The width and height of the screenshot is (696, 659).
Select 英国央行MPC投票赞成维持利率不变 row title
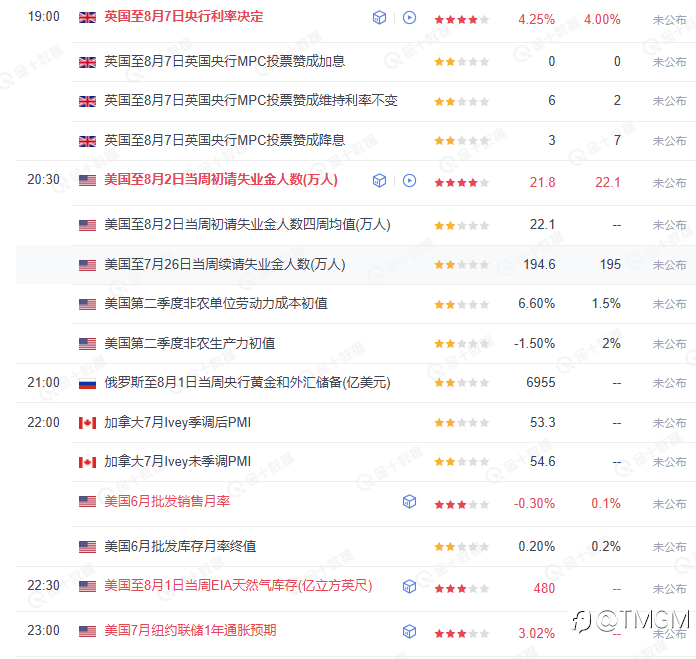click(x=251, y=100)
